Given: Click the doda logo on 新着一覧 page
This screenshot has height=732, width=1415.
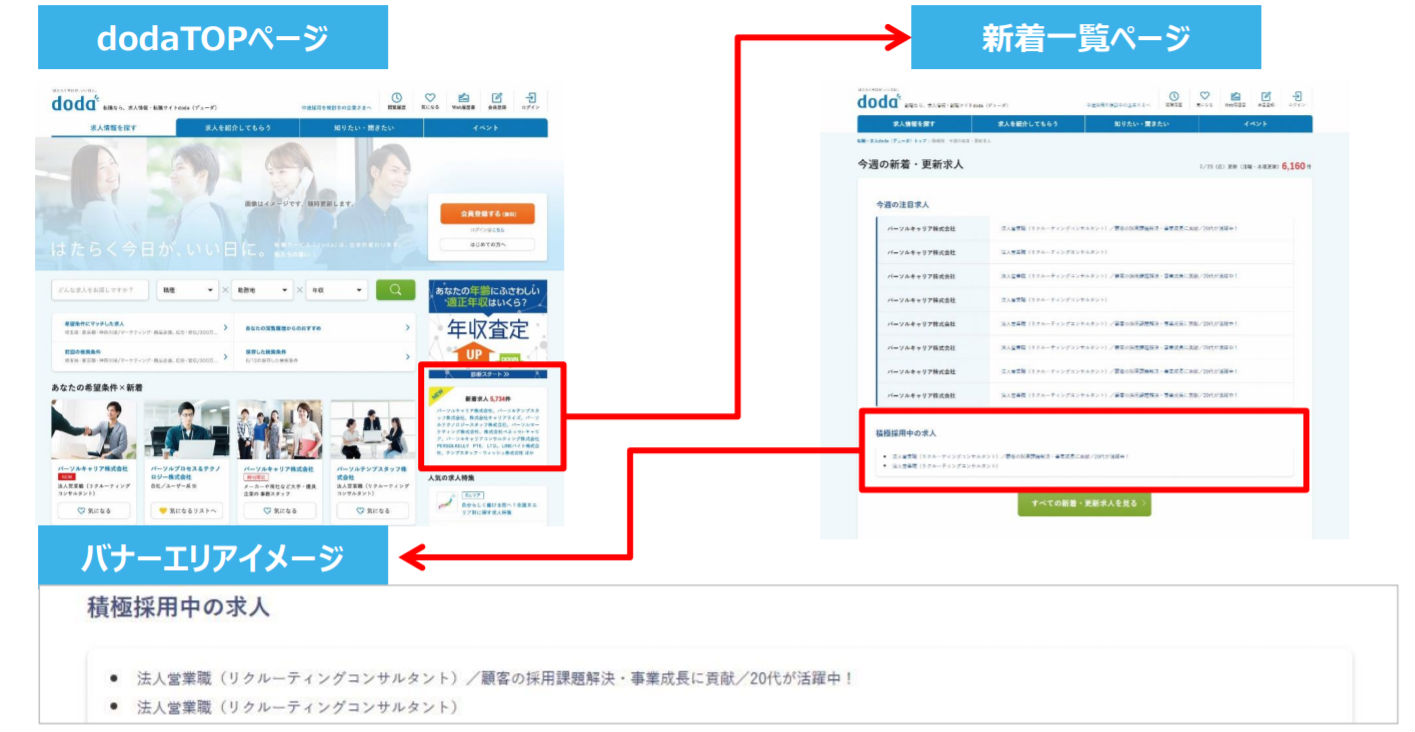Looking at the screenshot, I should [x=877, y=101].
